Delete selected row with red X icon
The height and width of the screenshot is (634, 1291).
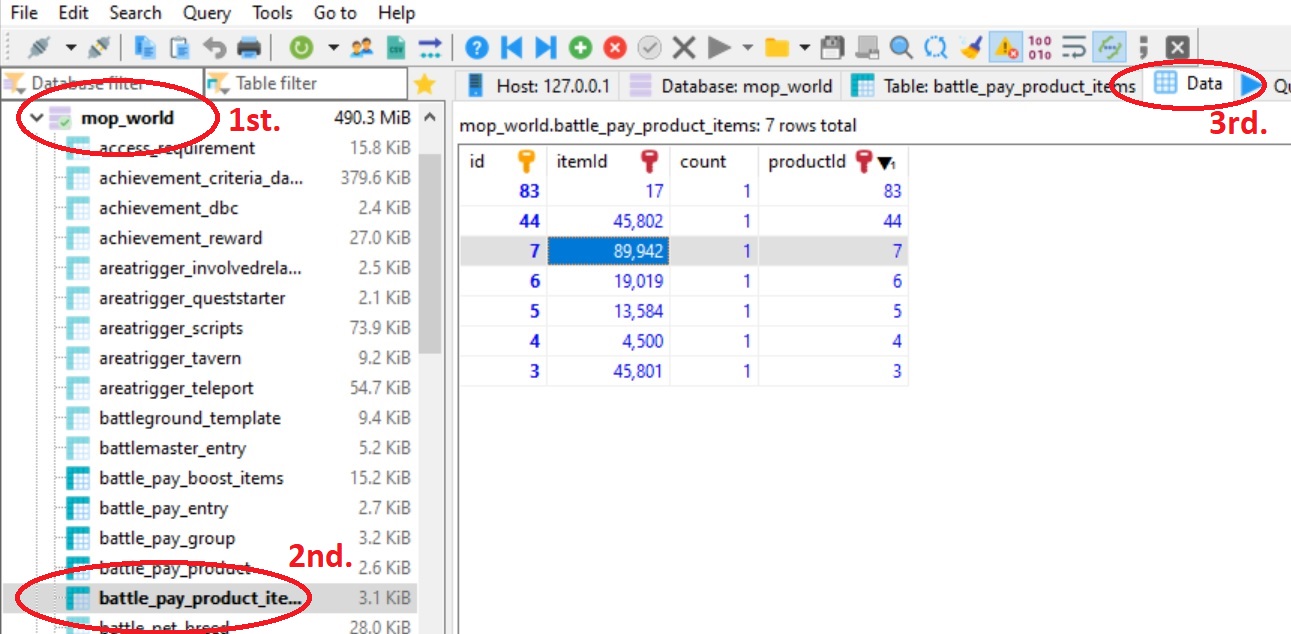click(x=615, y=47)
